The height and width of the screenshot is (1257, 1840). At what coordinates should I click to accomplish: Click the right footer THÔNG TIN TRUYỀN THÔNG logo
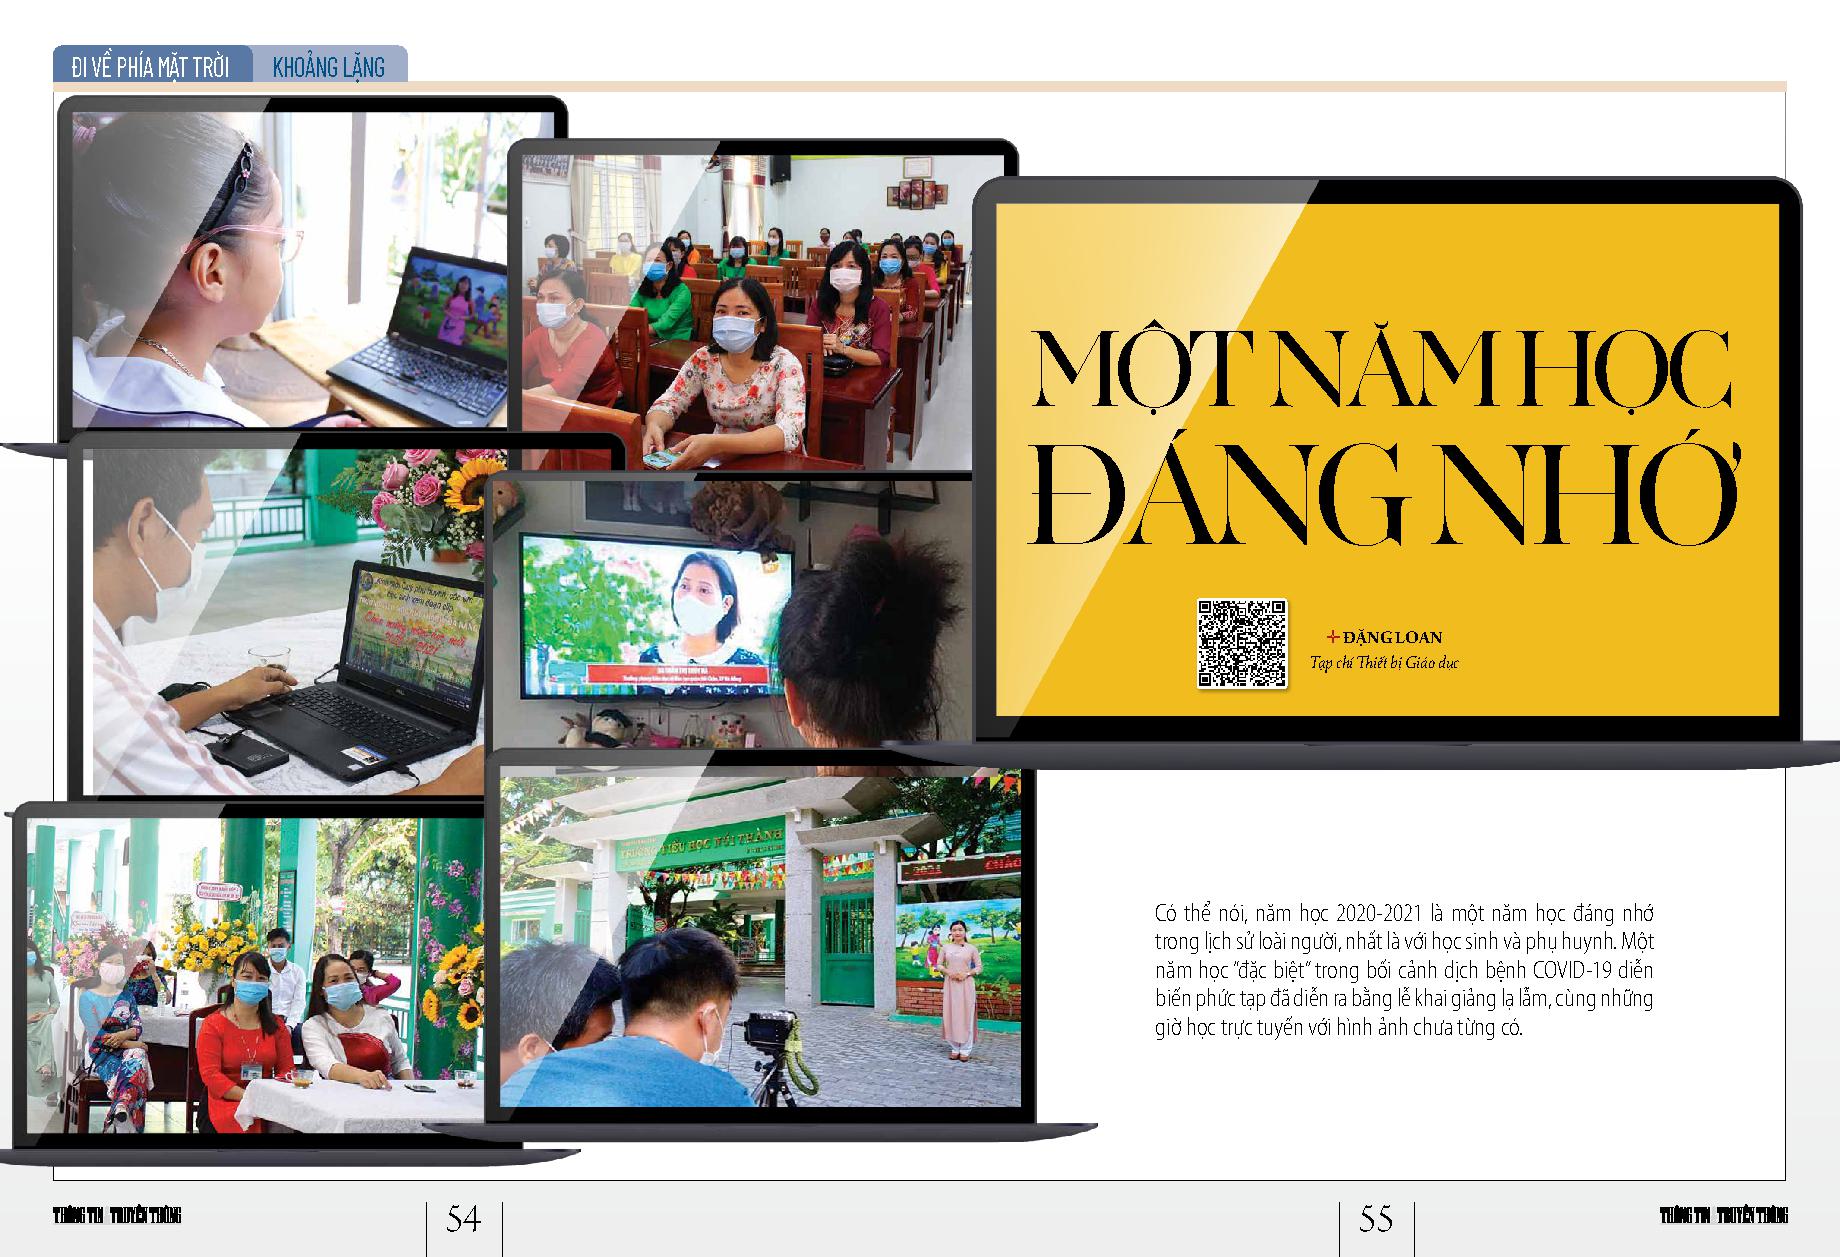tap(1723, 1216)
